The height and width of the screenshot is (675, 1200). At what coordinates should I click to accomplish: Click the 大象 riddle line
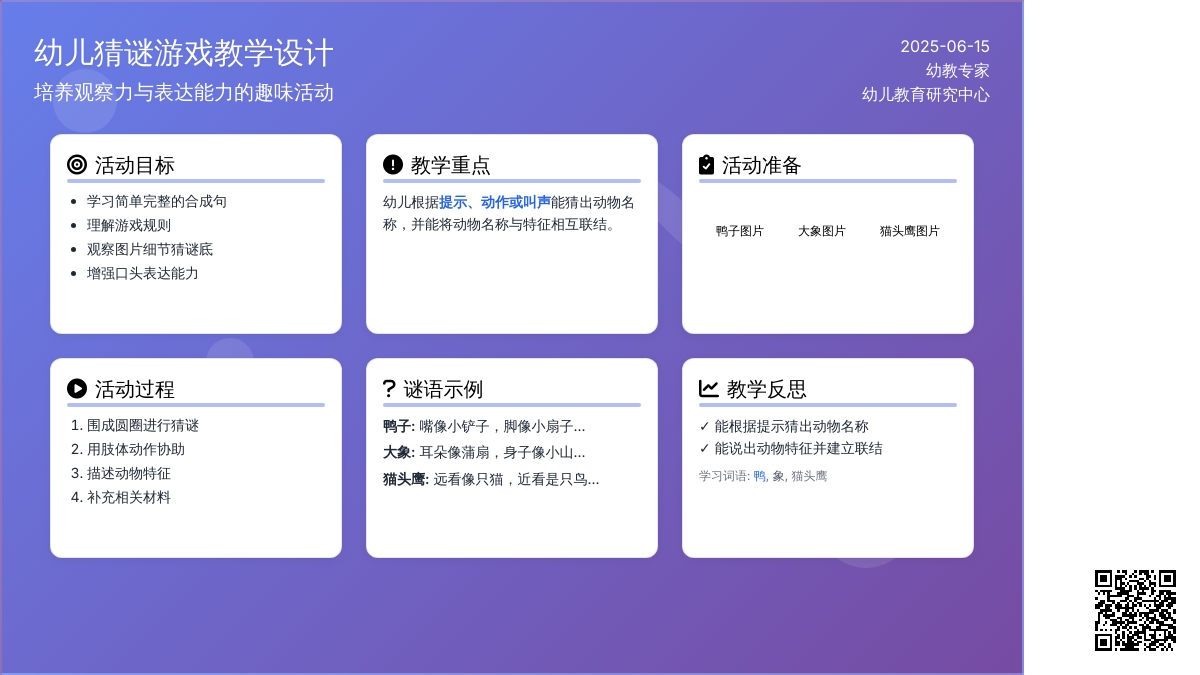pos(484,452)
